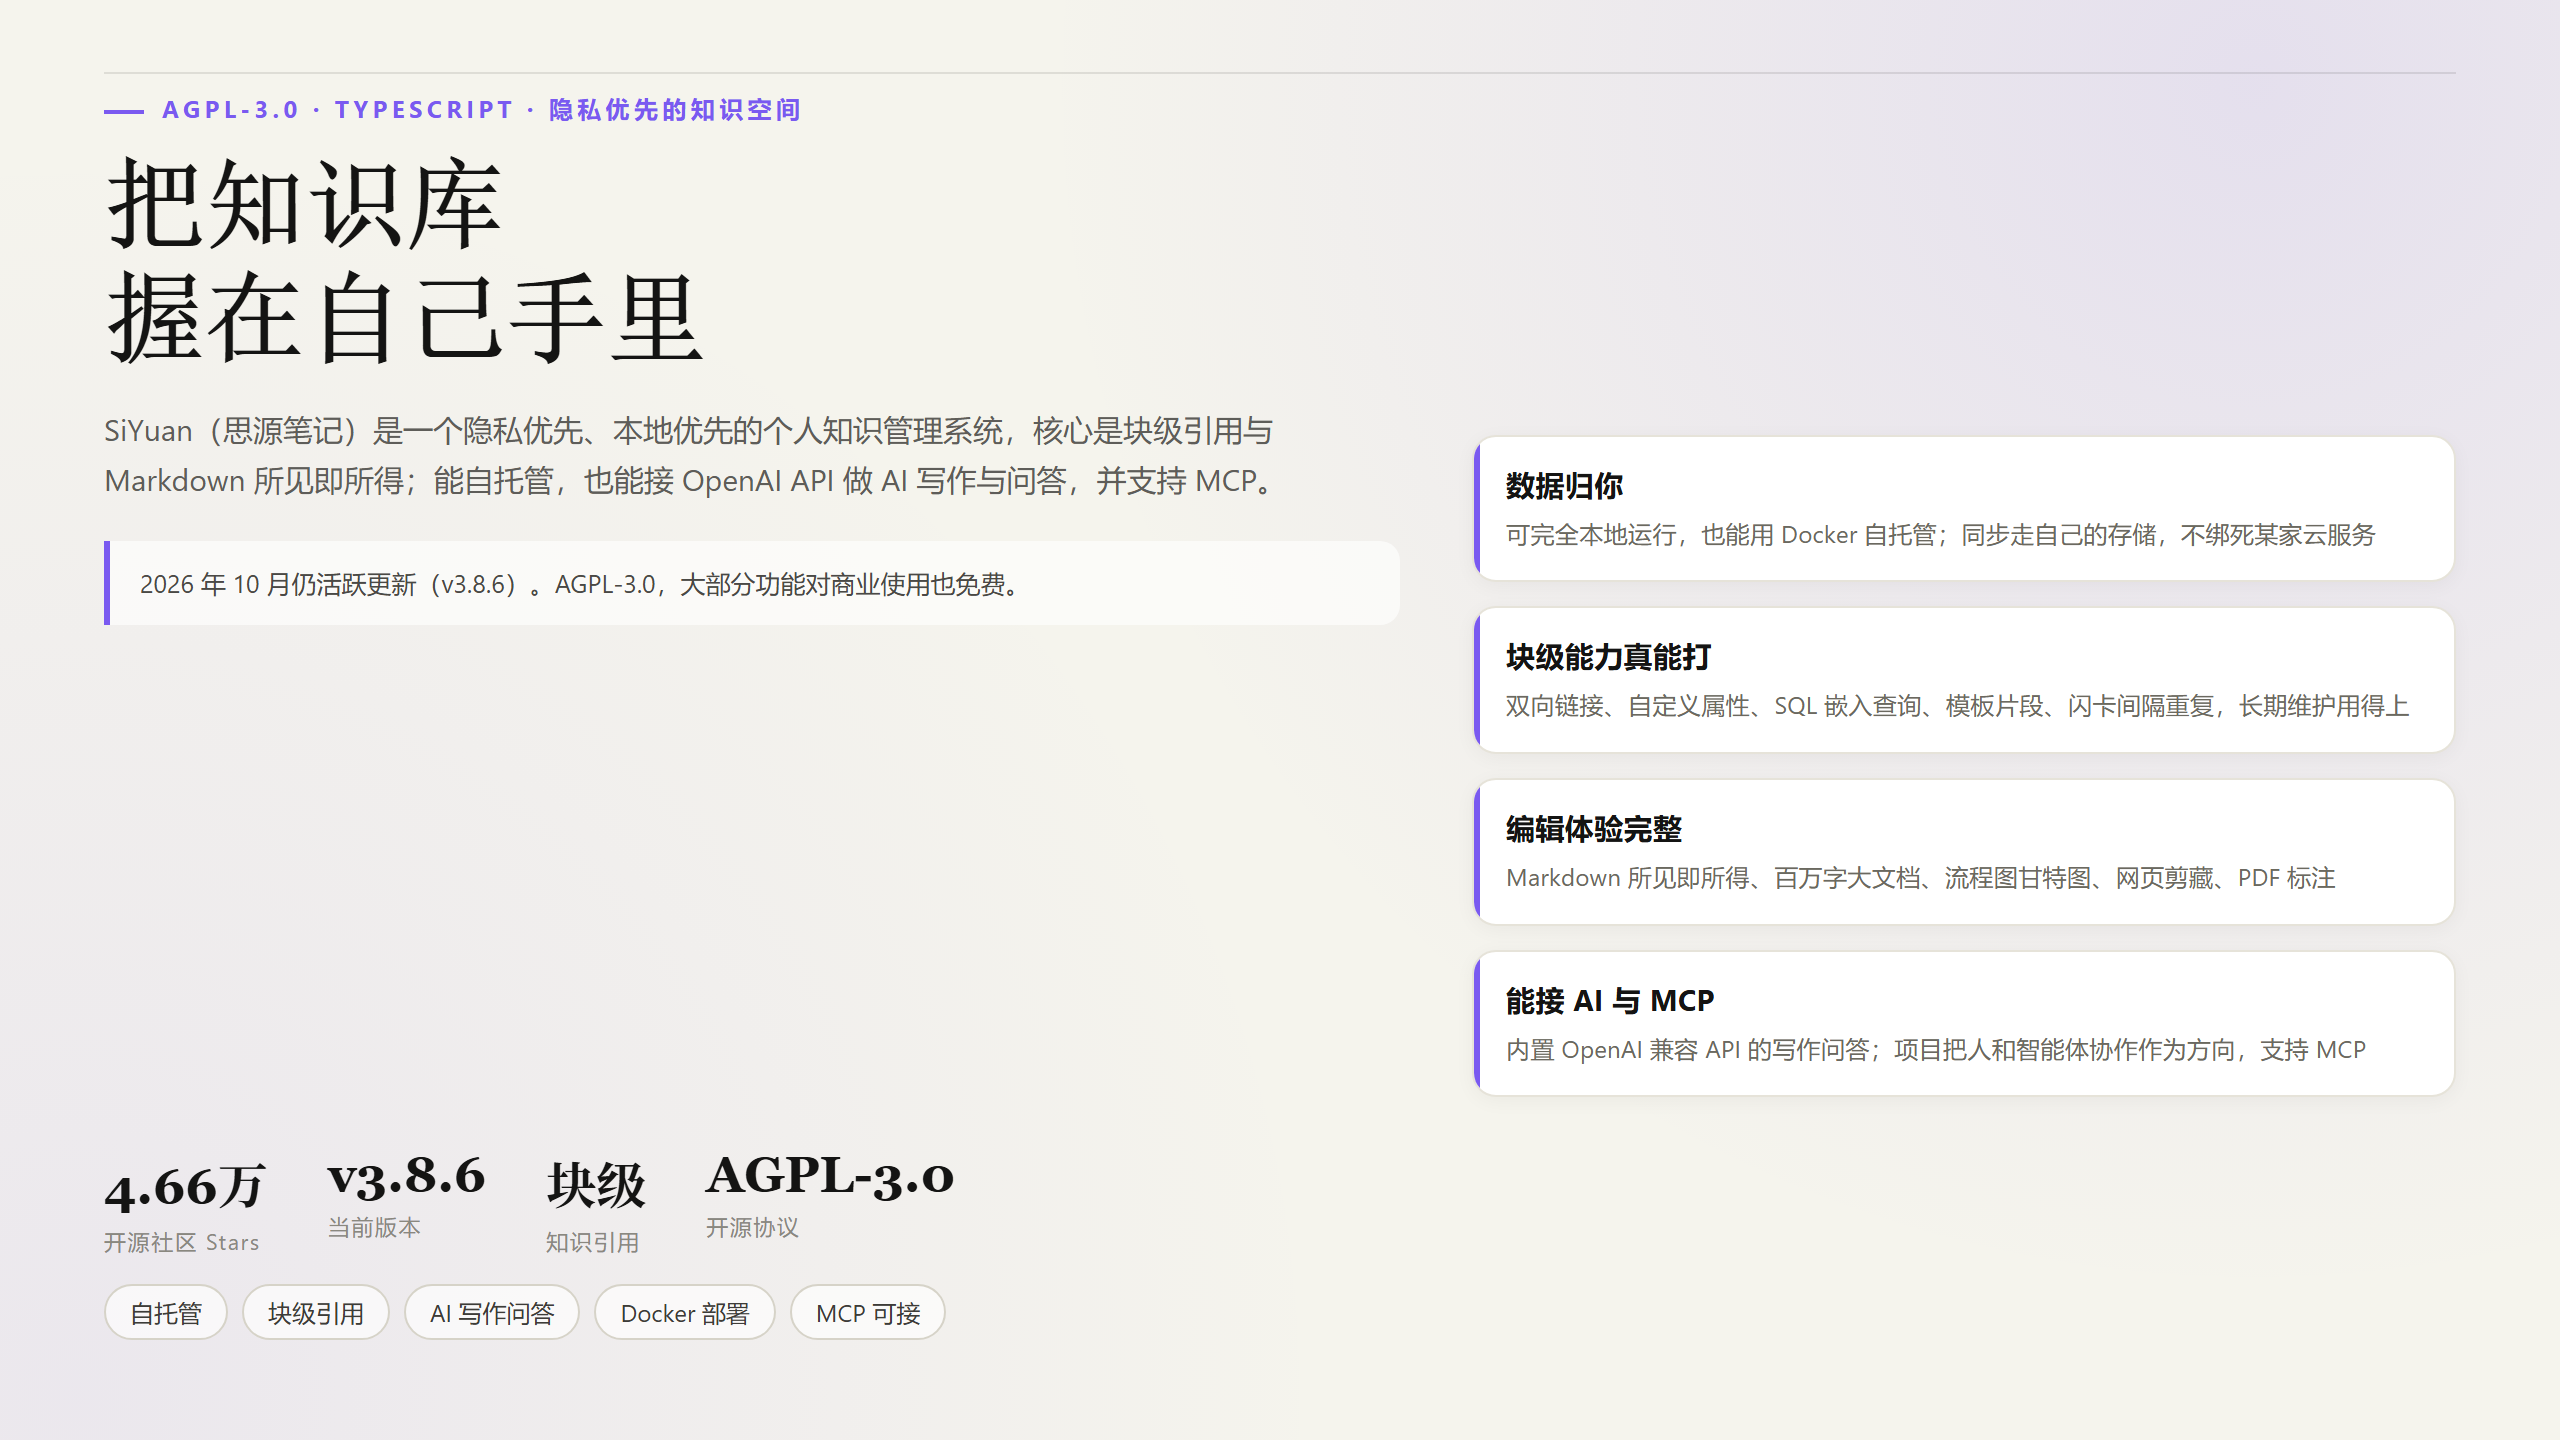Click the description starting 双向链接、自定义属性
2560x1440 pixels.
1957,706
